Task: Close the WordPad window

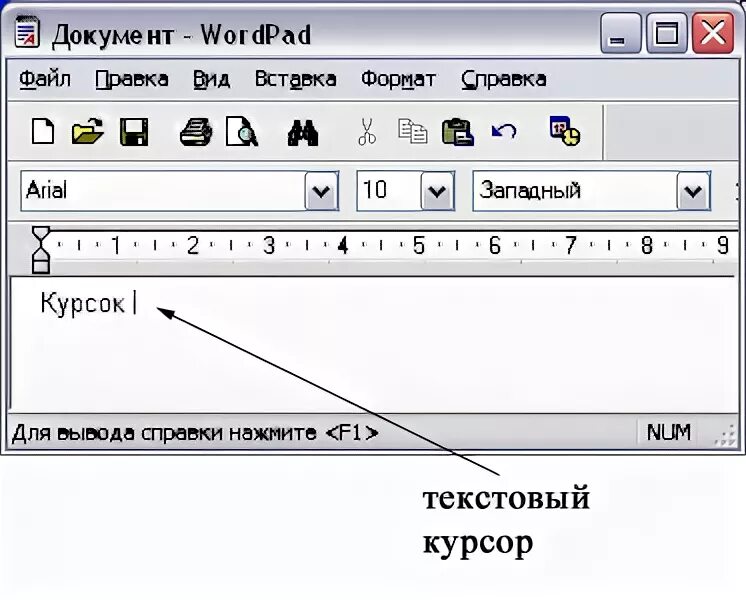Action: [713, 33]
